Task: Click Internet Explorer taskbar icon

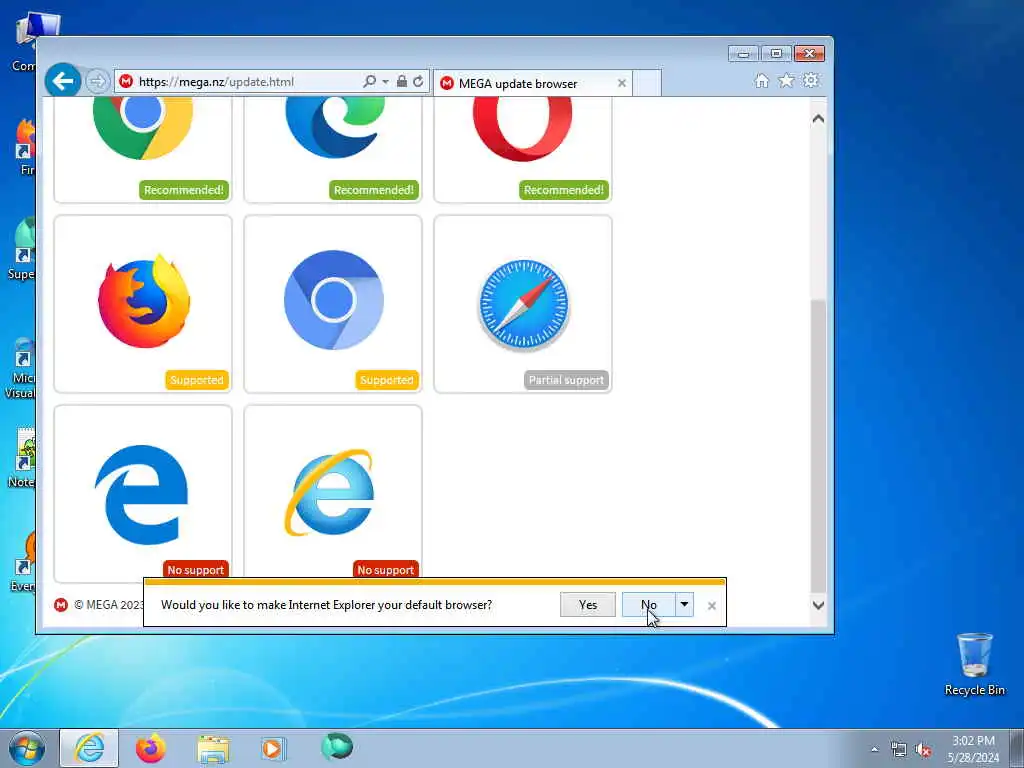Action: (x=89, y=748)
